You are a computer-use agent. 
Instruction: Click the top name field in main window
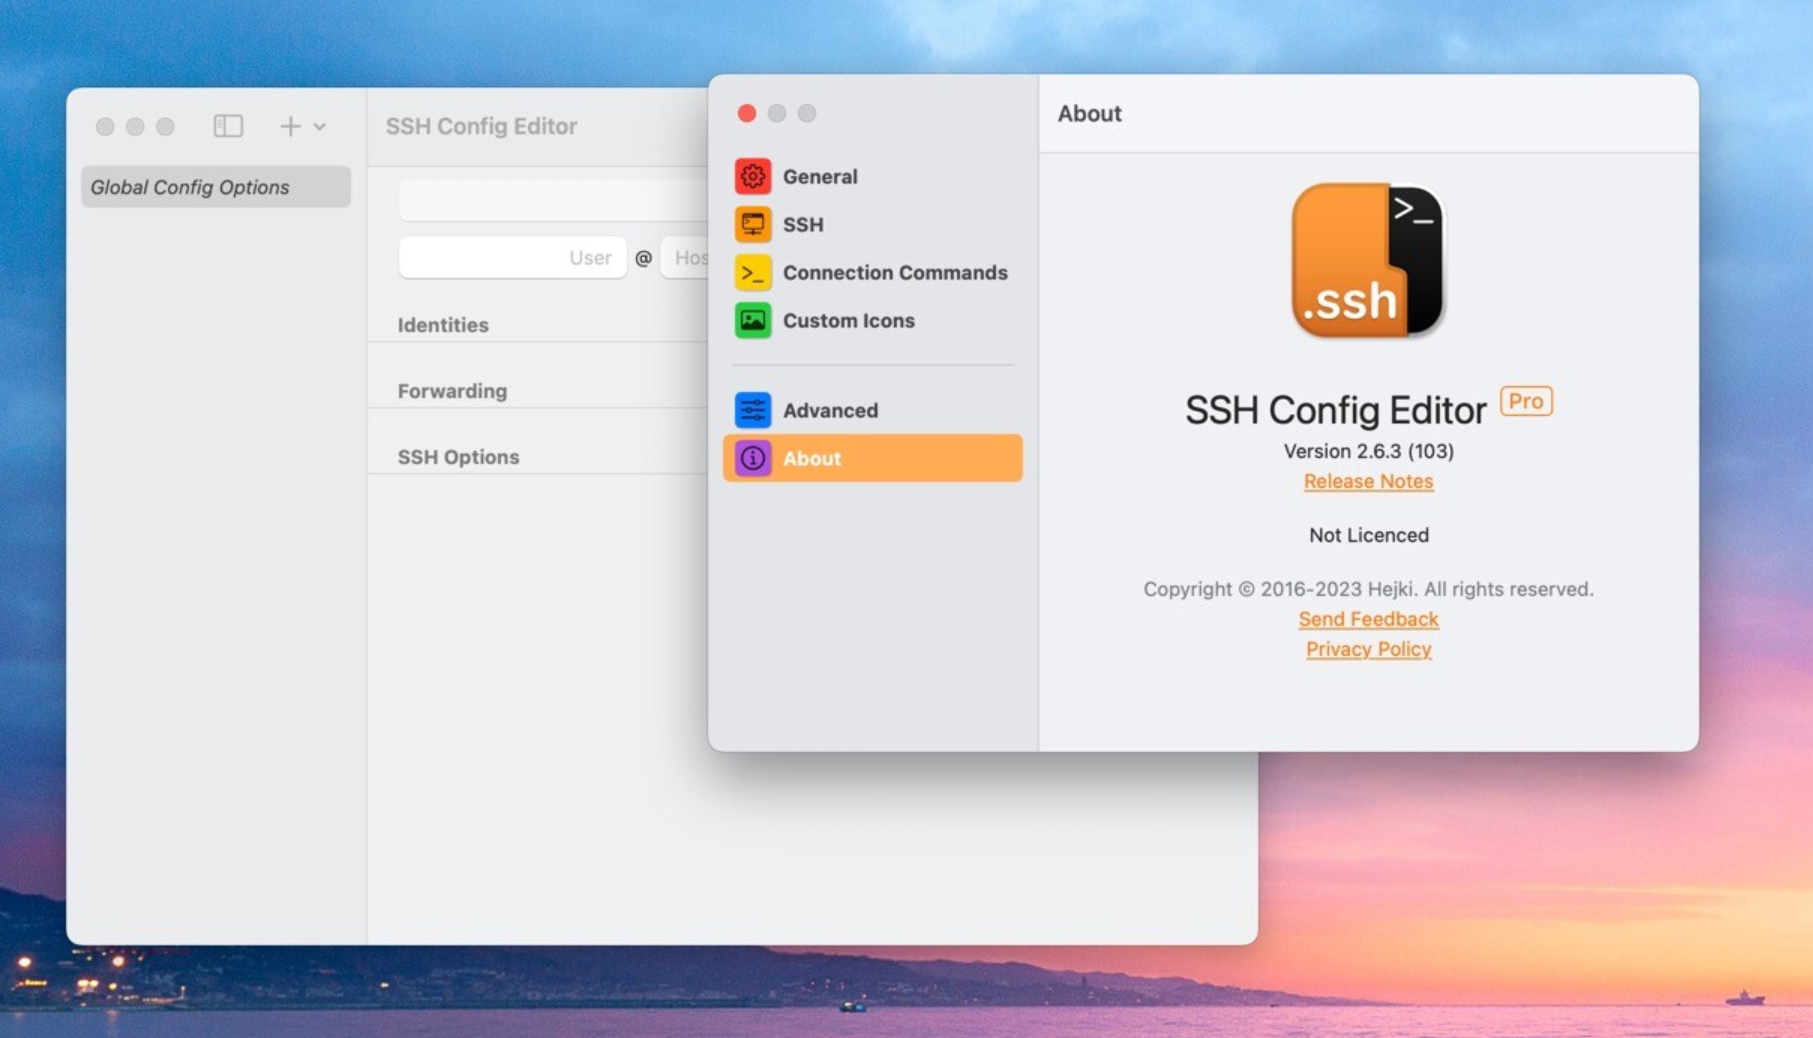point(553,200)
